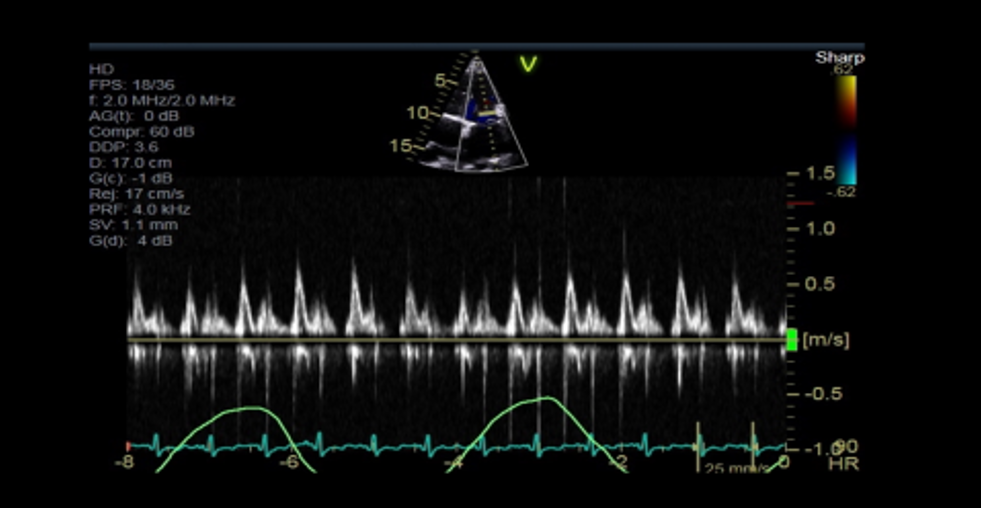Click the red tick on velocity scale
This screenshot has width=981, height=508.
pyautogui.click(x=801, y=204)
